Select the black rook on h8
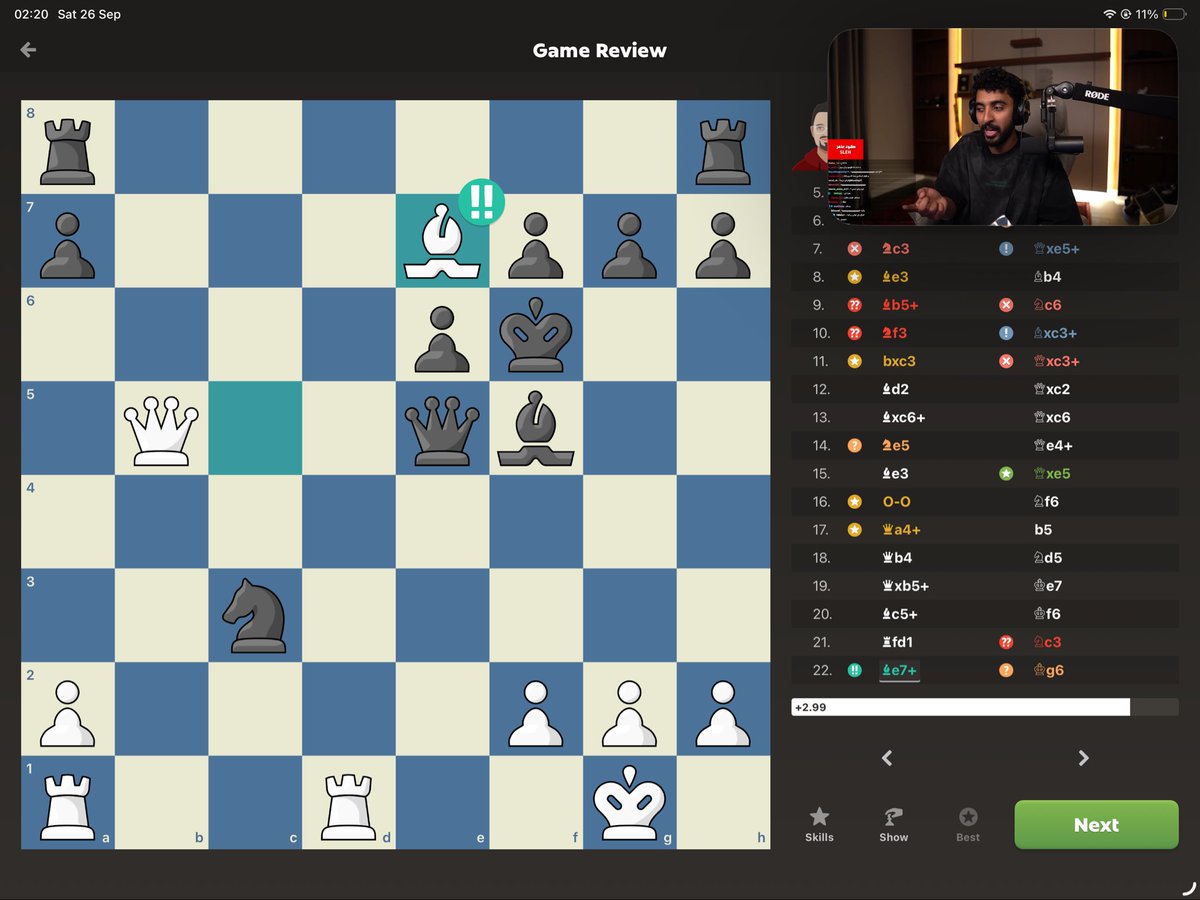This screenshot has height=900, width=1200. tap(724, 151)
